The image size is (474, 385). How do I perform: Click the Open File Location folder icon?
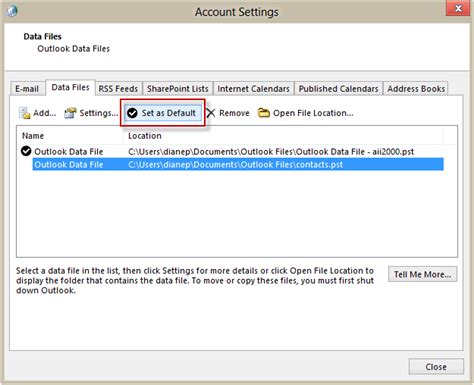pos(264,113)
